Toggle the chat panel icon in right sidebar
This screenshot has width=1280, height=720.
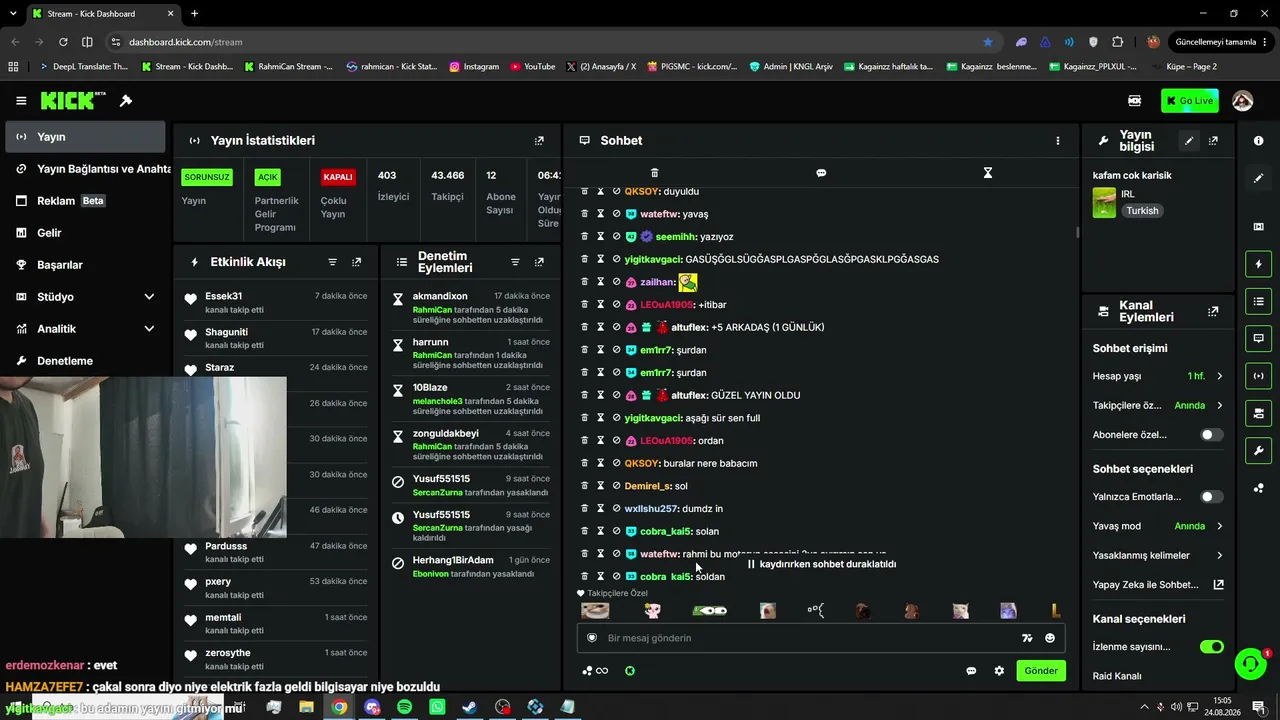1259,338
